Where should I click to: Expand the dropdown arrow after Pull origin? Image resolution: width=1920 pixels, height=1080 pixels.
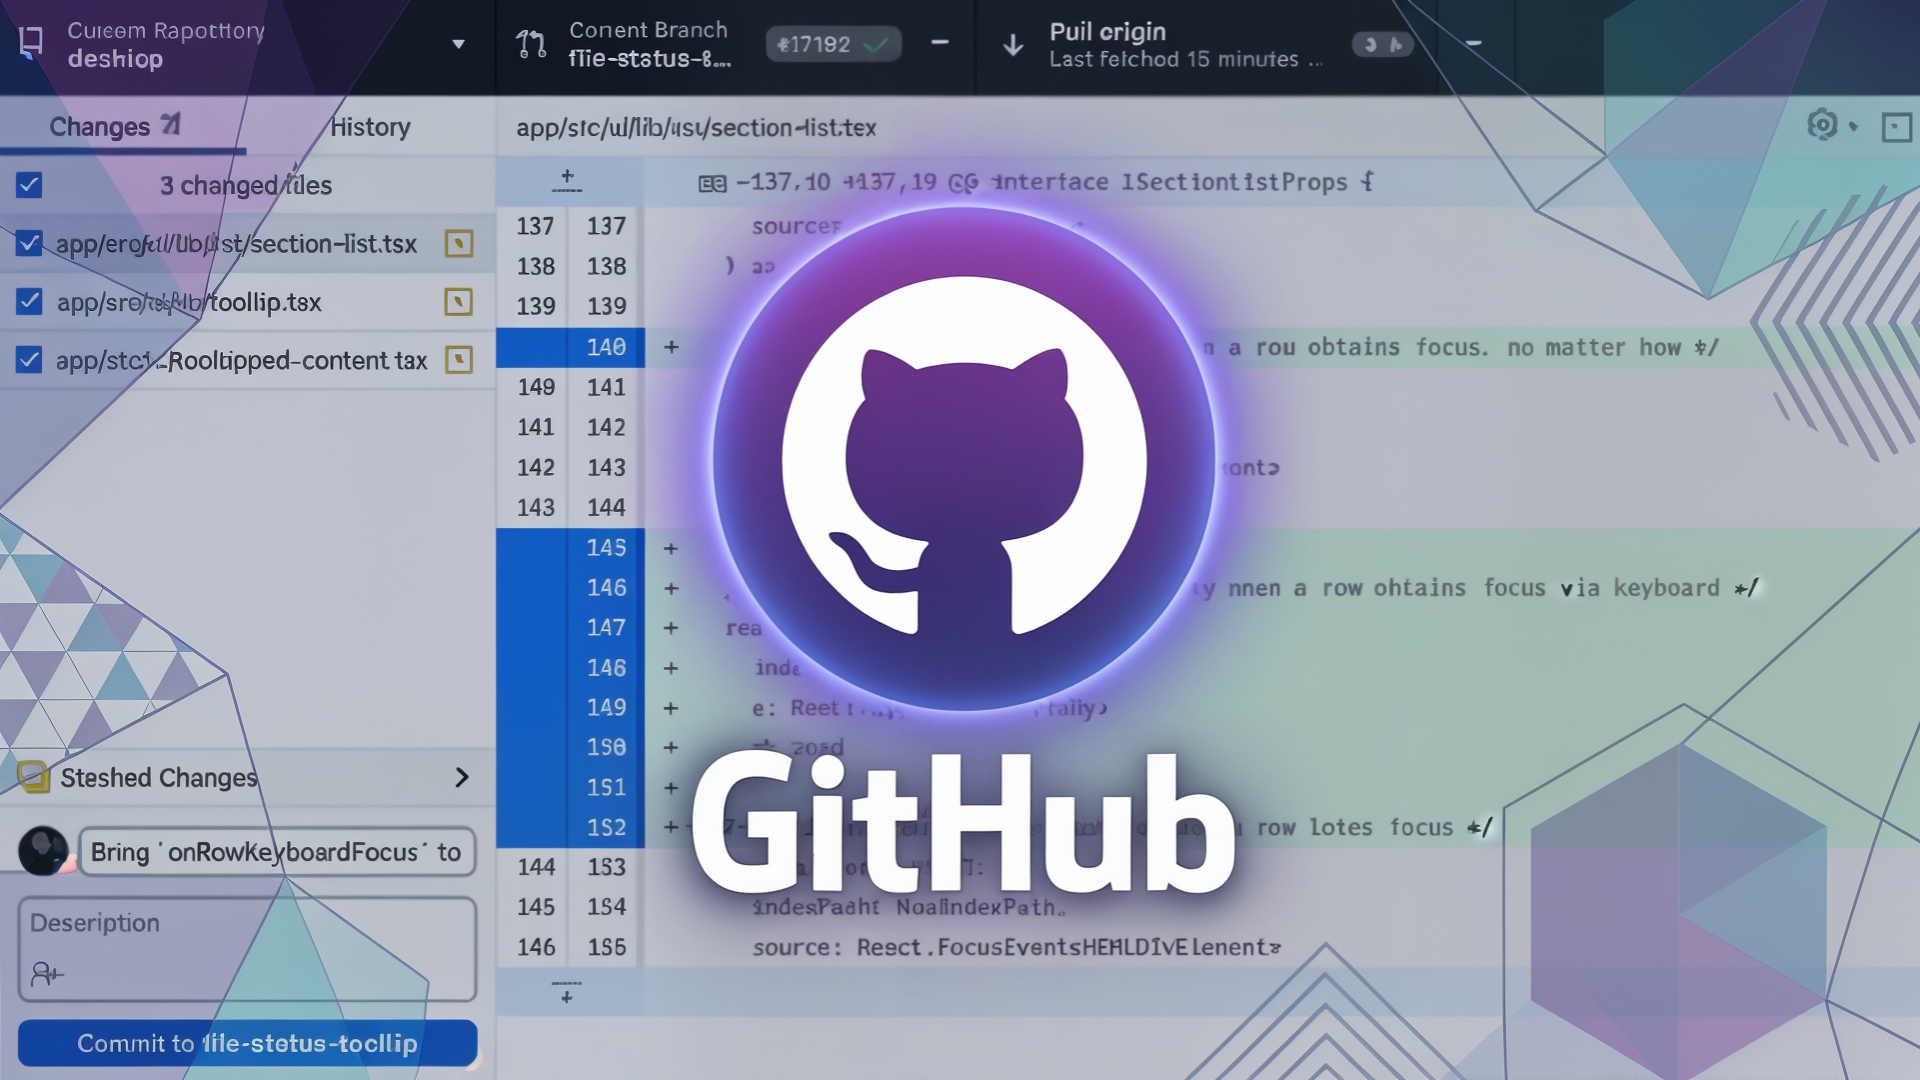click(x=1474, y=43)
